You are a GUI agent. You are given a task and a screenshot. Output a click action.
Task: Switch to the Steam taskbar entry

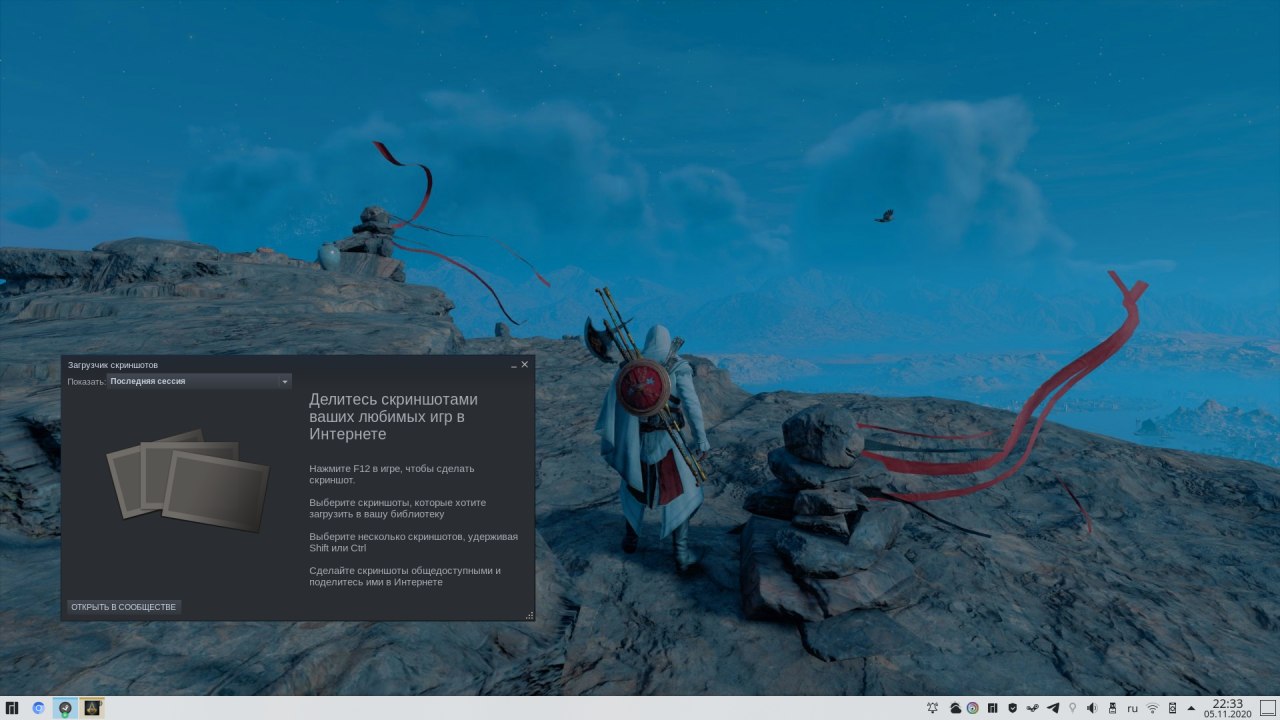click(65, 708)
